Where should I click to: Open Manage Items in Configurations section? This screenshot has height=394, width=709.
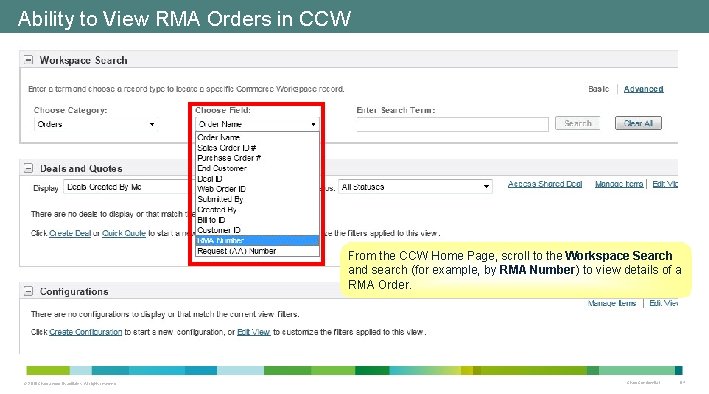[x=612, y=303]
